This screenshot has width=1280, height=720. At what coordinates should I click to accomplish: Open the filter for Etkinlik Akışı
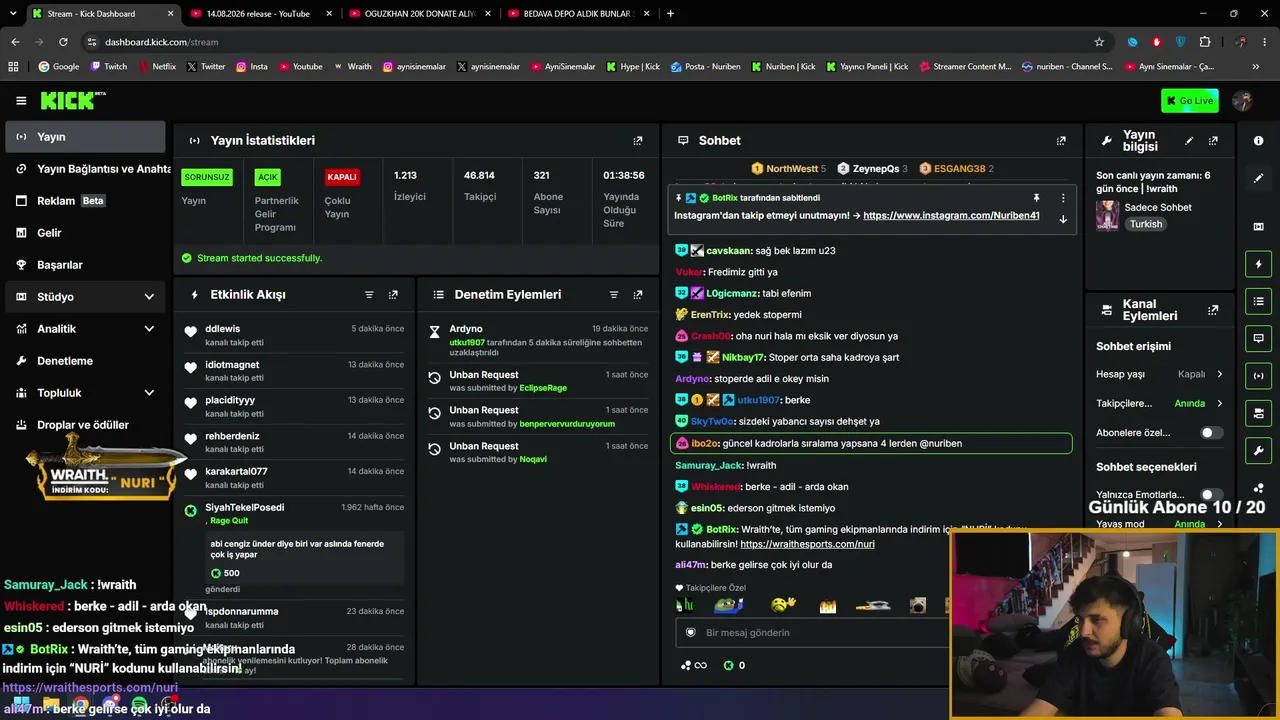[x=369, y=295]
